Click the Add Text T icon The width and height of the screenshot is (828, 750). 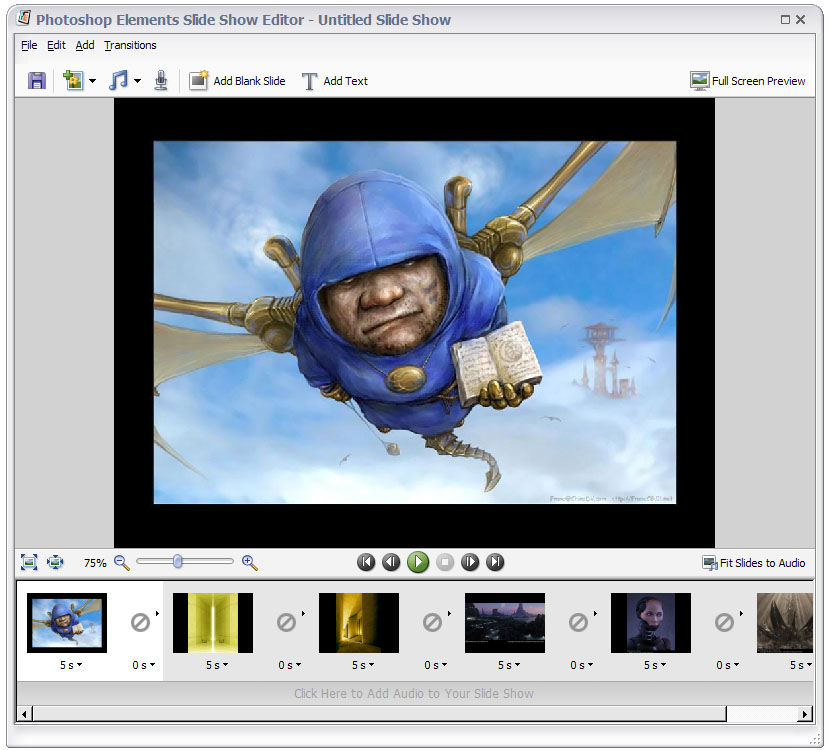[x=309, y=81]
